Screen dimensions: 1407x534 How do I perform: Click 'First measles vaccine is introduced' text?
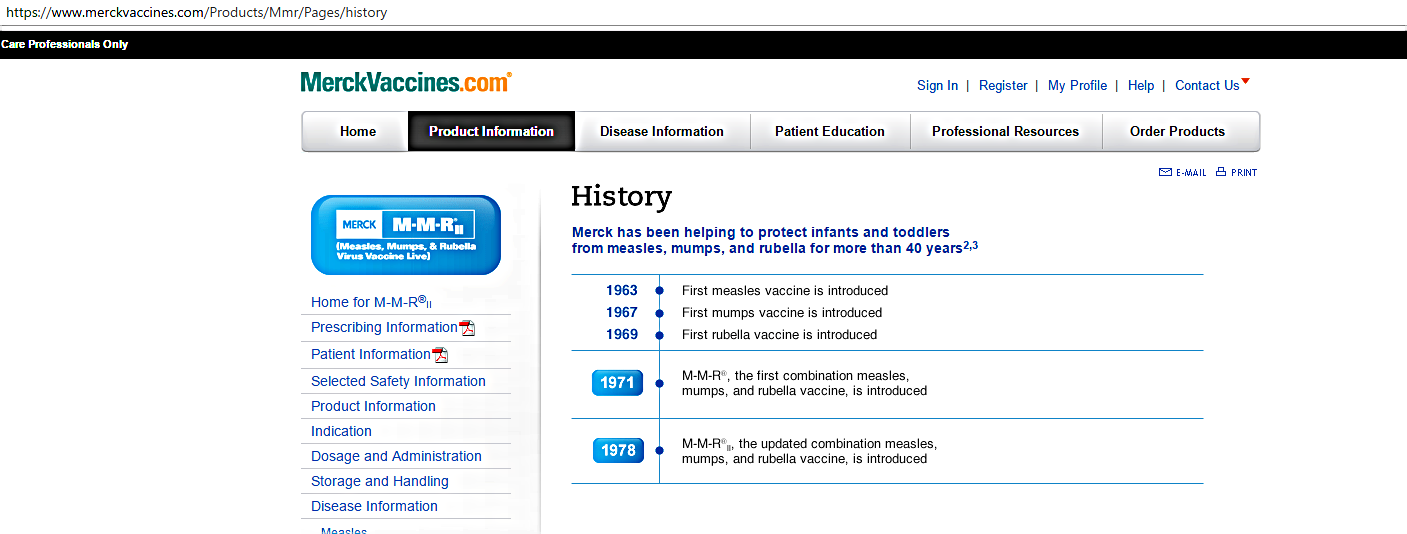click(785, 291)
